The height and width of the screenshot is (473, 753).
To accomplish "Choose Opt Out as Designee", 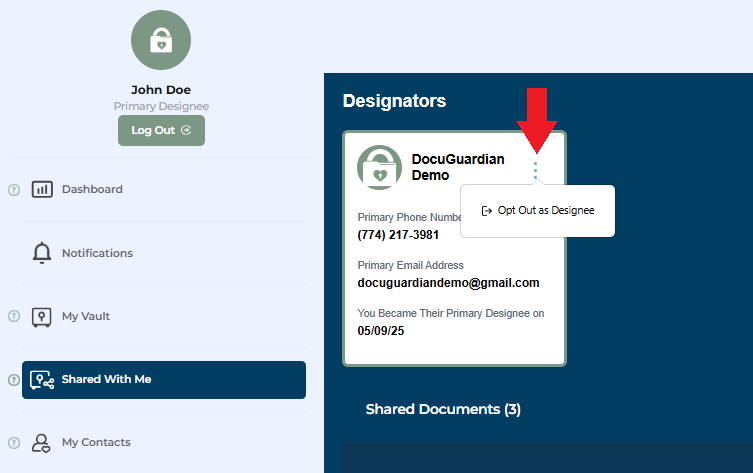I will [538, 210].
